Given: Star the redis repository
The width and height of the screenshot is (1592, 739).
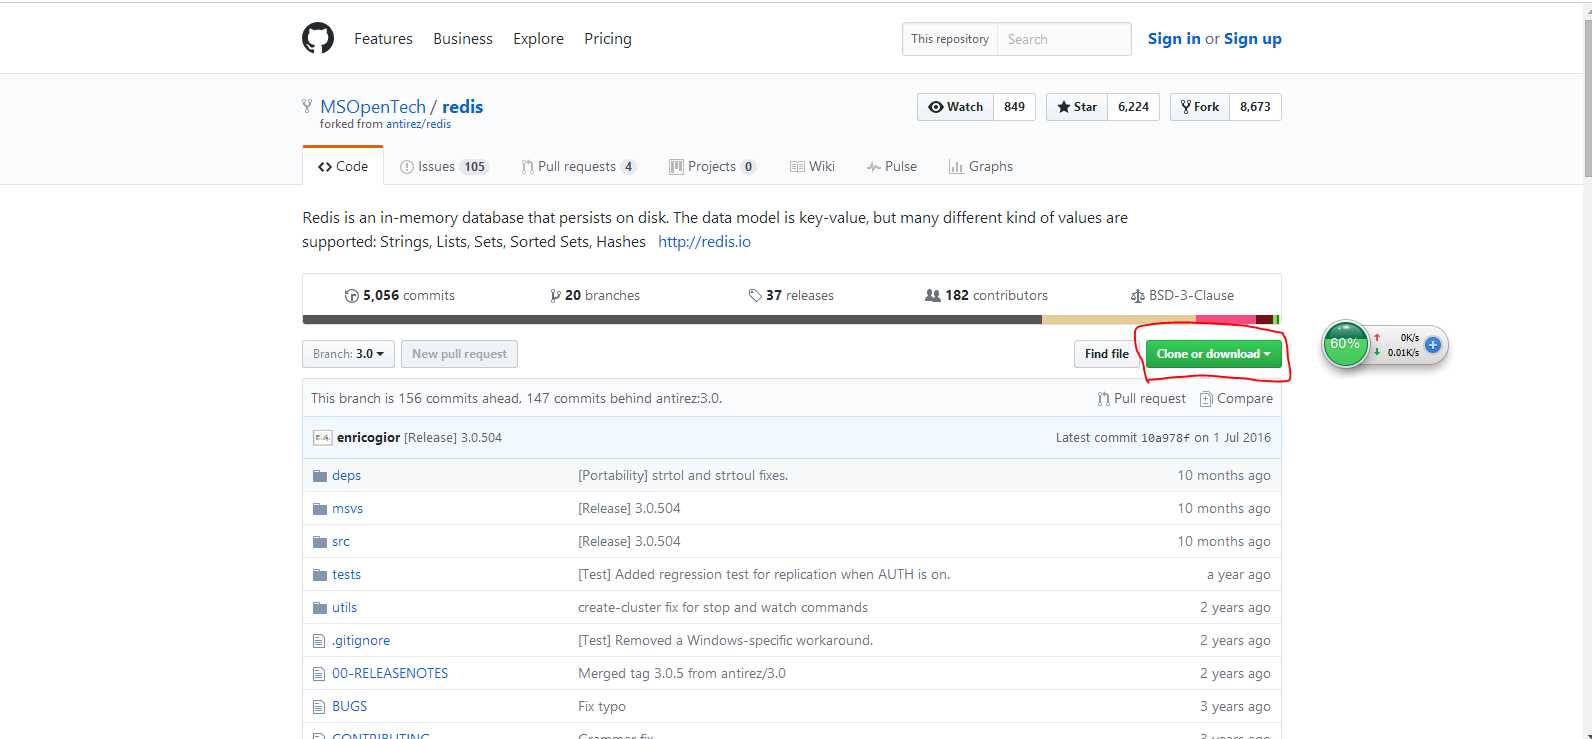Looking at the screenshot, I should [x=1076, y=107].
